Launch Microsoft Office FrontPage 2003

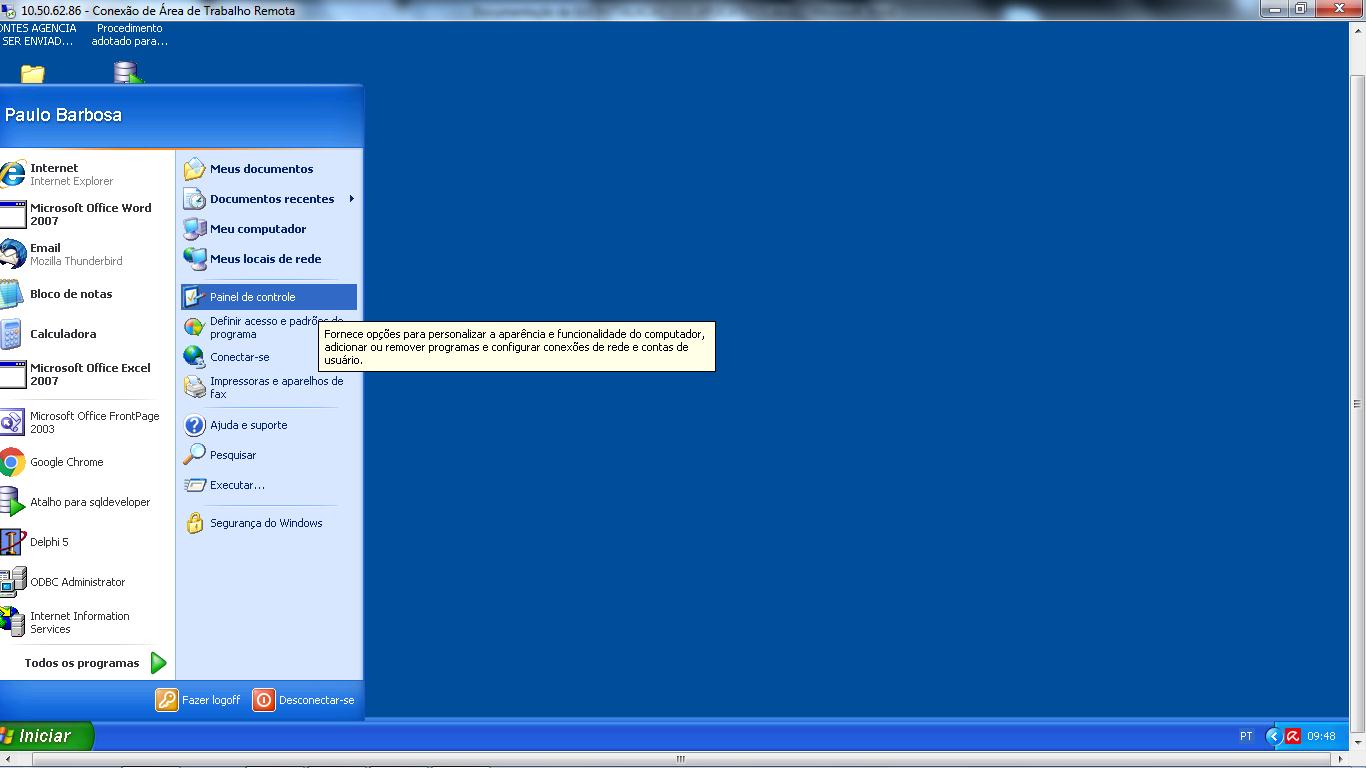click(x=87, y=422)
